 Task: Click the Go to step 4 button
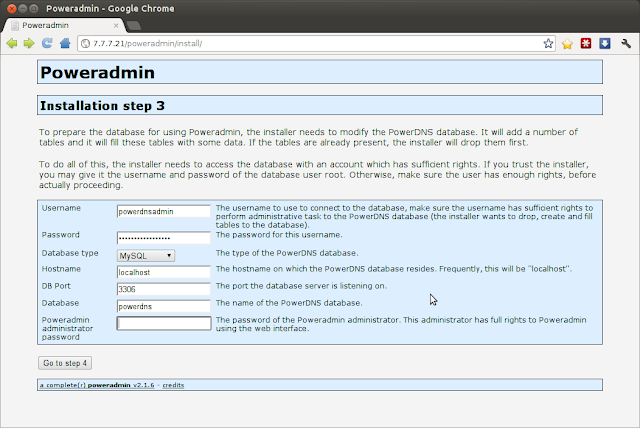(x=65, y=363)
